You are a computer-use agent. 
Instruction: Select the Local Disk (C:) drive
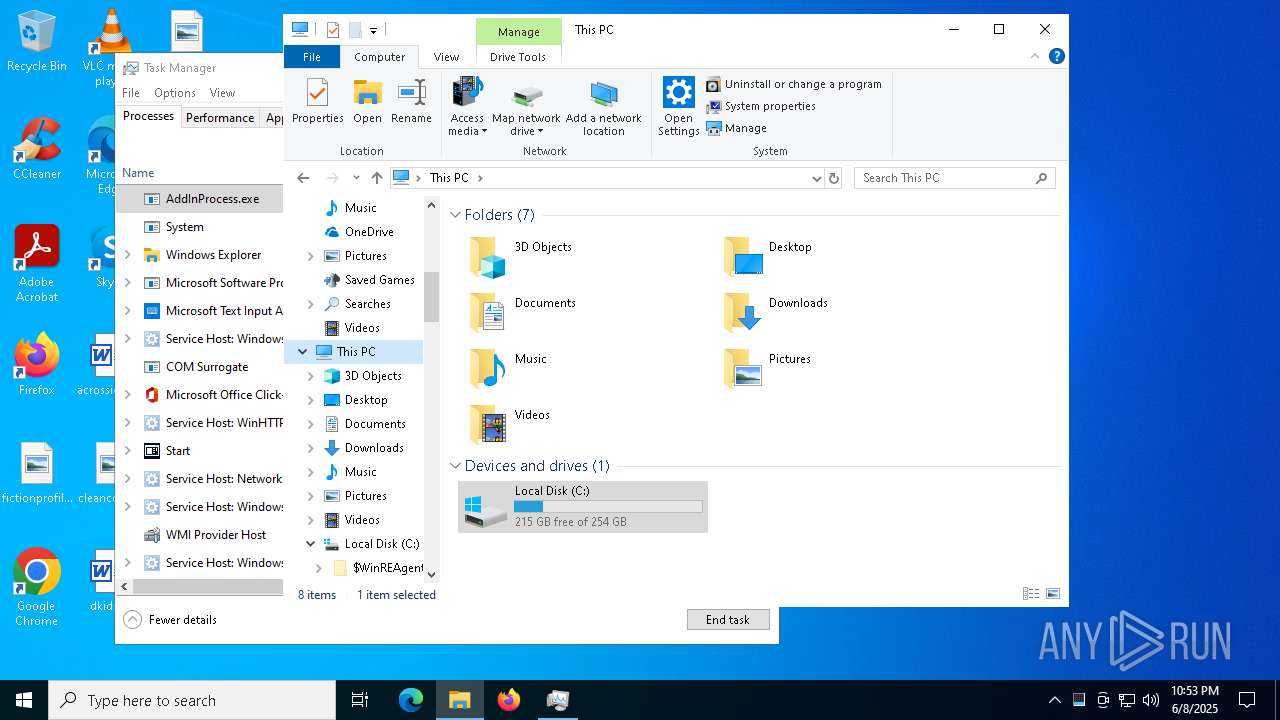coord(583,507)
